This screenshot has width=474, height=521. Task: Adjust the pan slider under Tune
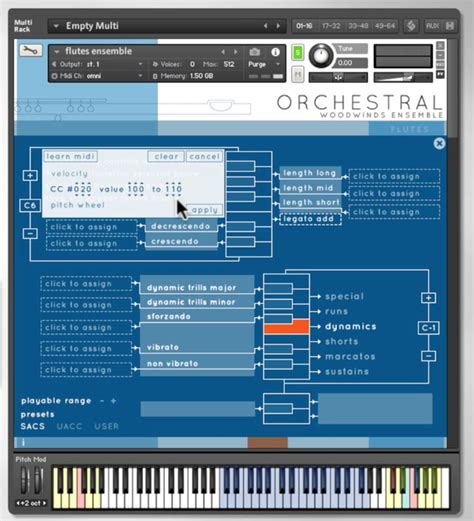coord(338,77)
